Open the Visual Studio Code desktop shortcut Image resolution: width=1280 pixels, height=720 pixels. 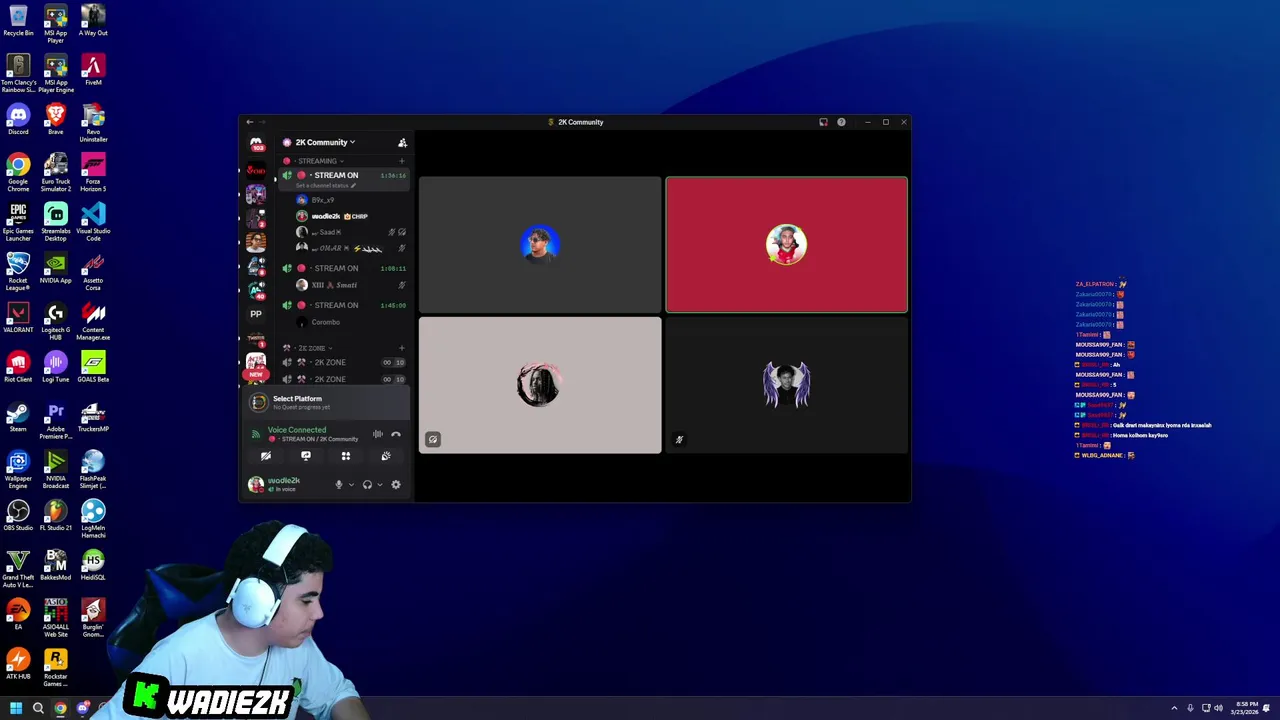(x=93, y=222)
